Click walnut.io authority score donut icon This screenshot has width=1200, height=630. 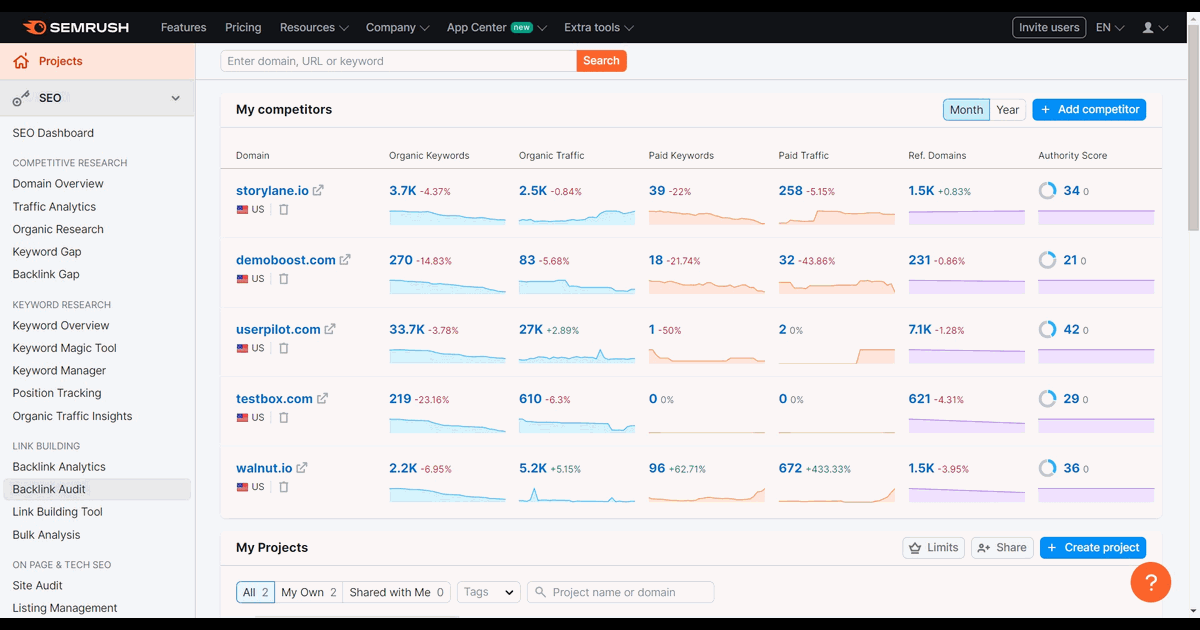pos(1047,467)
